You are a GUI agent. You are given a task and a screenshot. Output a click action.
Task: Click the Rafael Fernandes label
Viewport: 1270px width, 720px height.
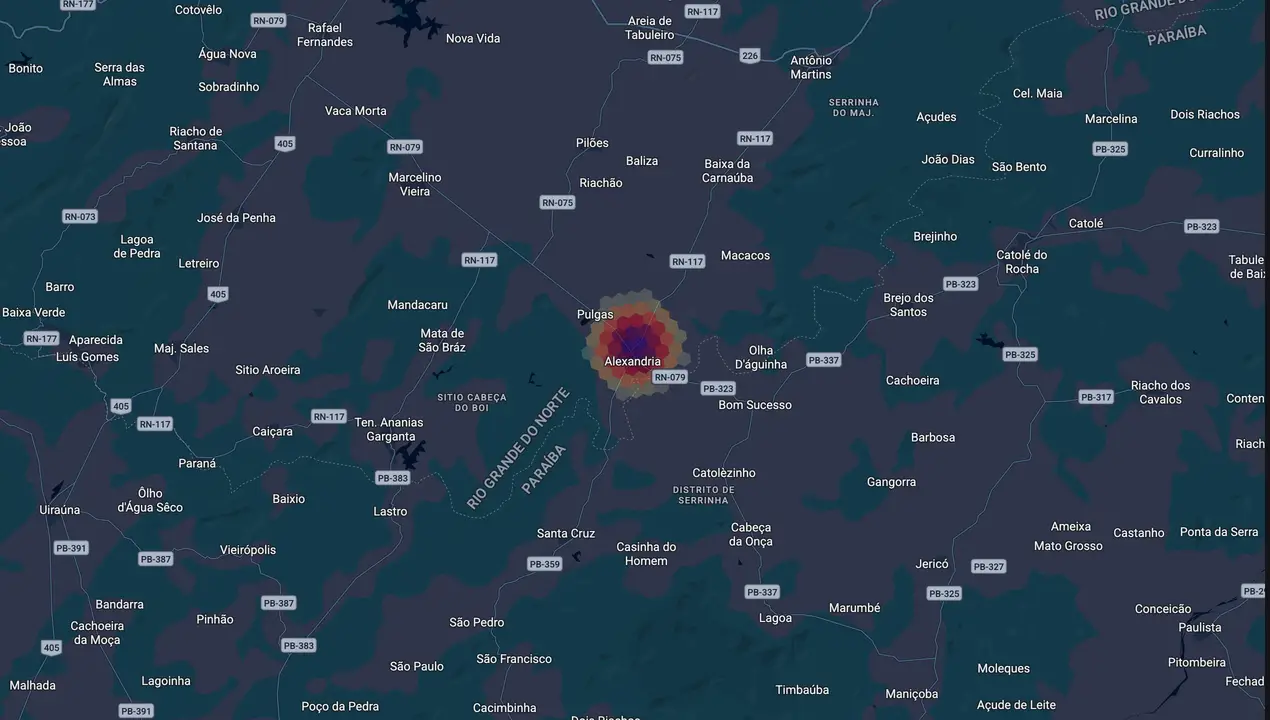pyautogui.click(x=325, y=35)
